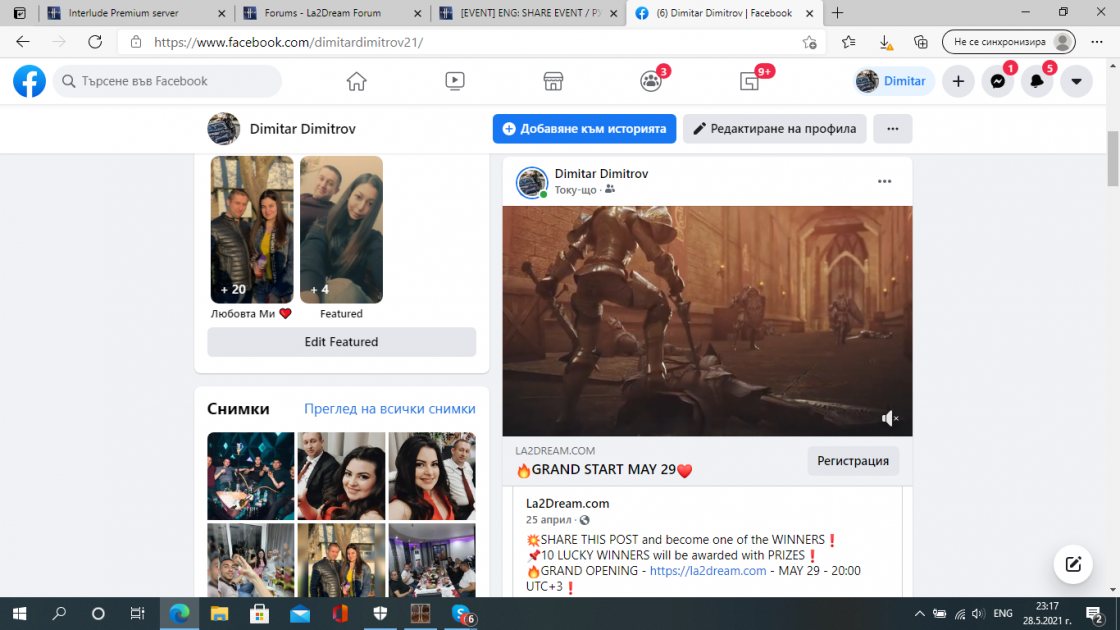The height and width of the screenshot is (630, 1120).
Task: Open the Любовта Ми featured collection thumbnail
Action: tap(252, 230)
